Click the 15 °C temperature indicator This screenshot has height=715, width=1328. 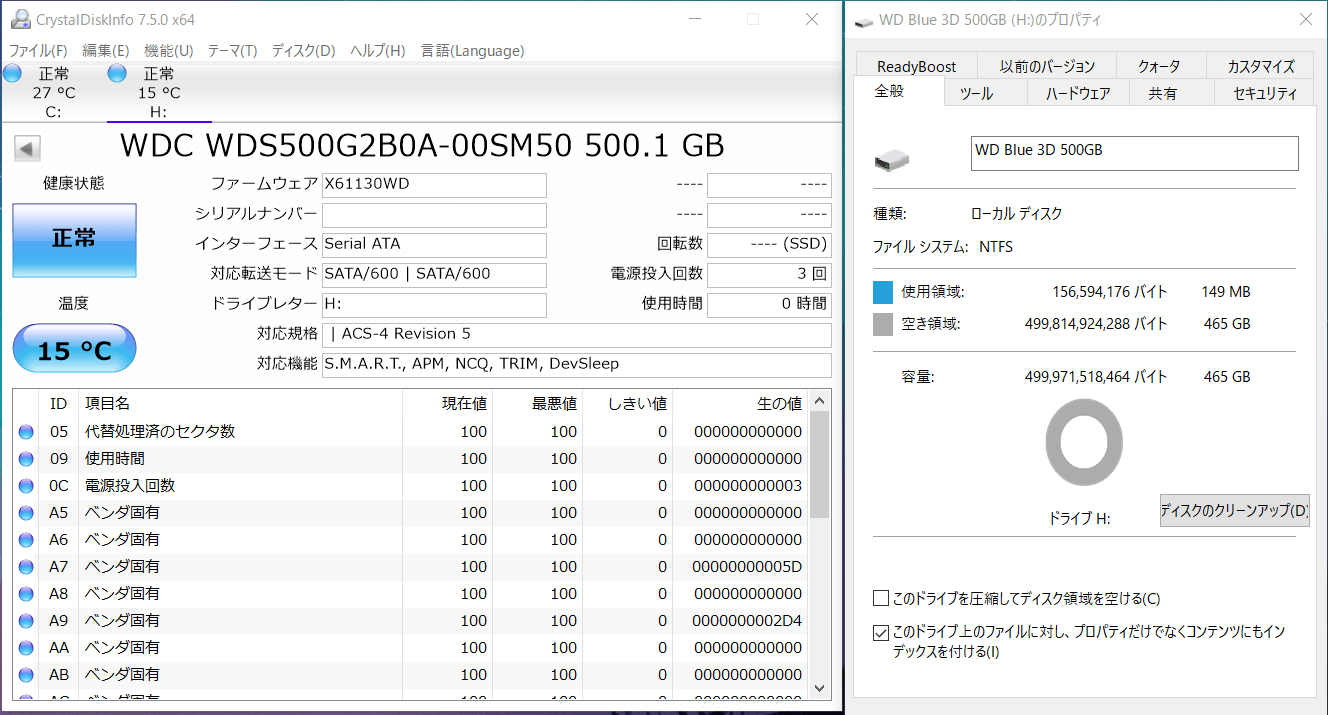coord(74,349)
